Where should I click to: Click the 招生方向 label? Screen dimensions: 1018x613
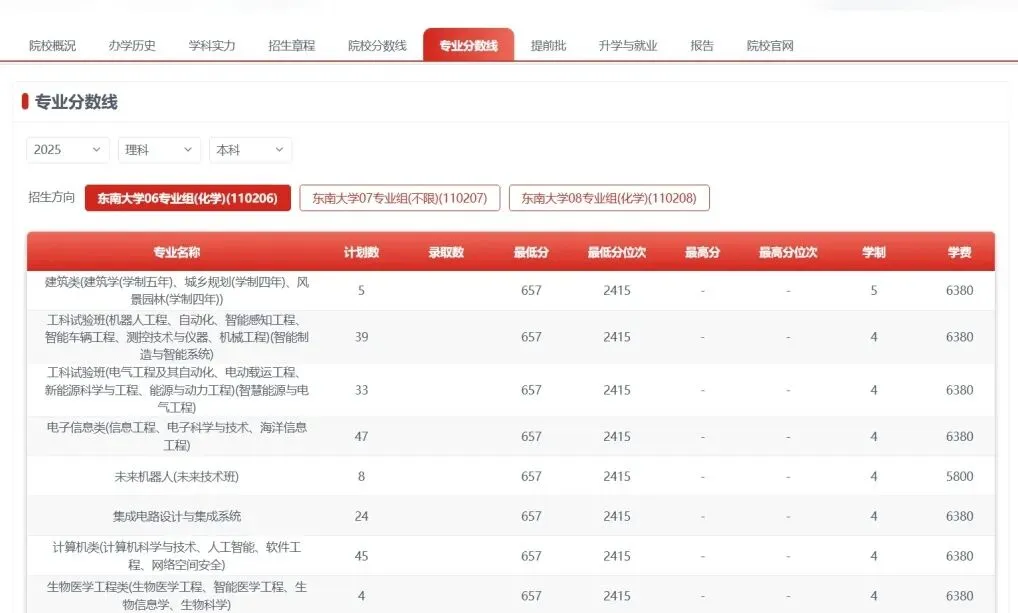click(52, 197)
